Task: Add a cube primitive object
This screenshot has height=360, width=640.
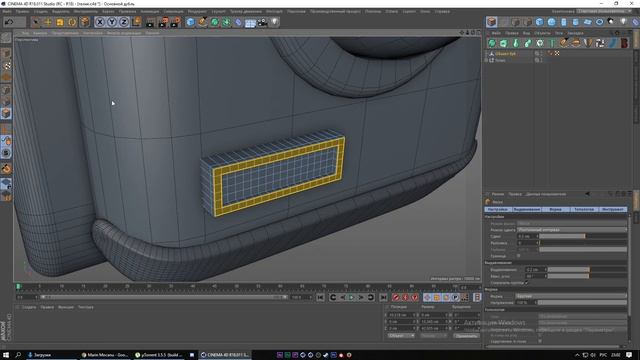Action: 191,22
